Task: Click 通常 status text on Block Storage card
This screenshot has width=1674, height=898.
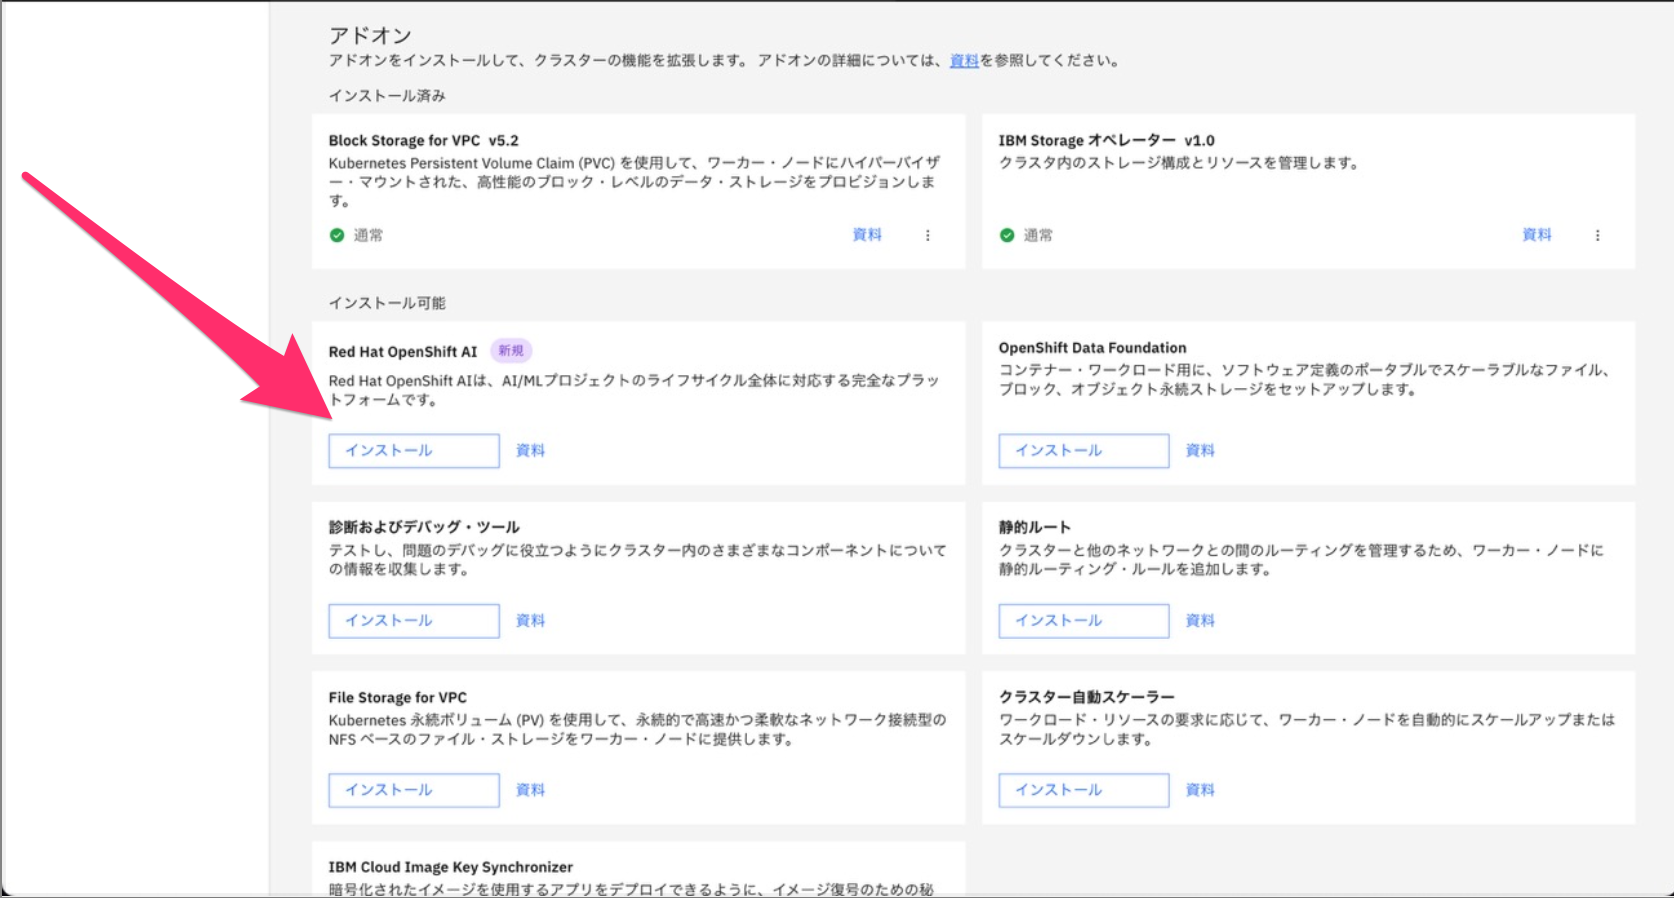Action: [x=368, y=236]
